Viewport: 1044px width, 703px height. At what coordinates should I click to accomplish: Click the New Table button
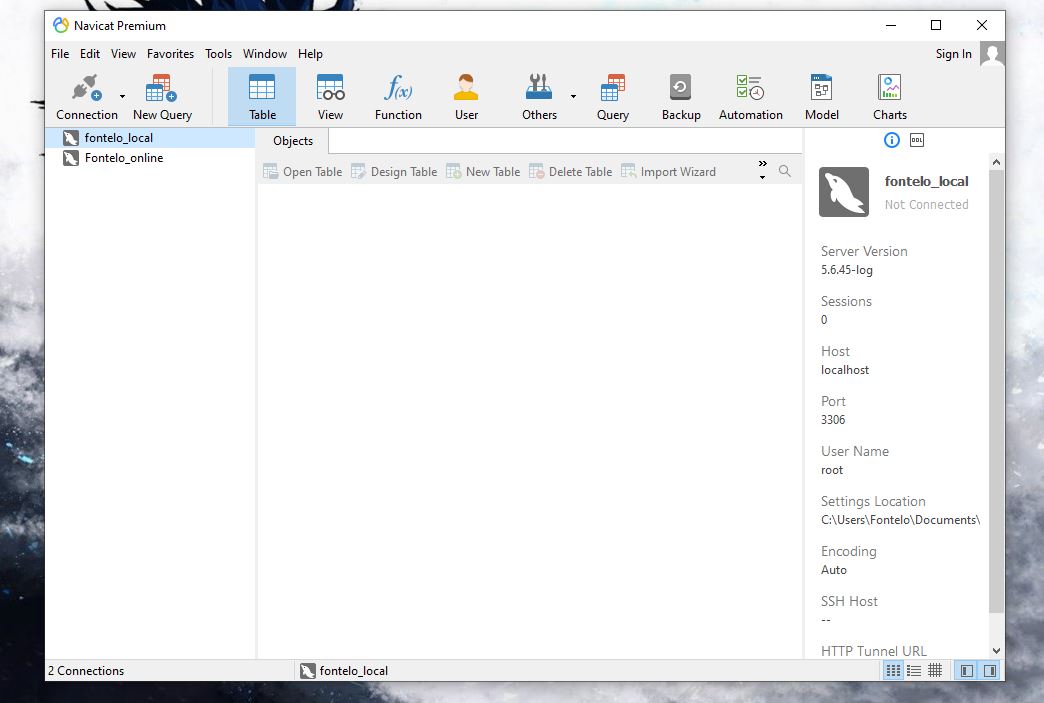[x=483, y=172]
